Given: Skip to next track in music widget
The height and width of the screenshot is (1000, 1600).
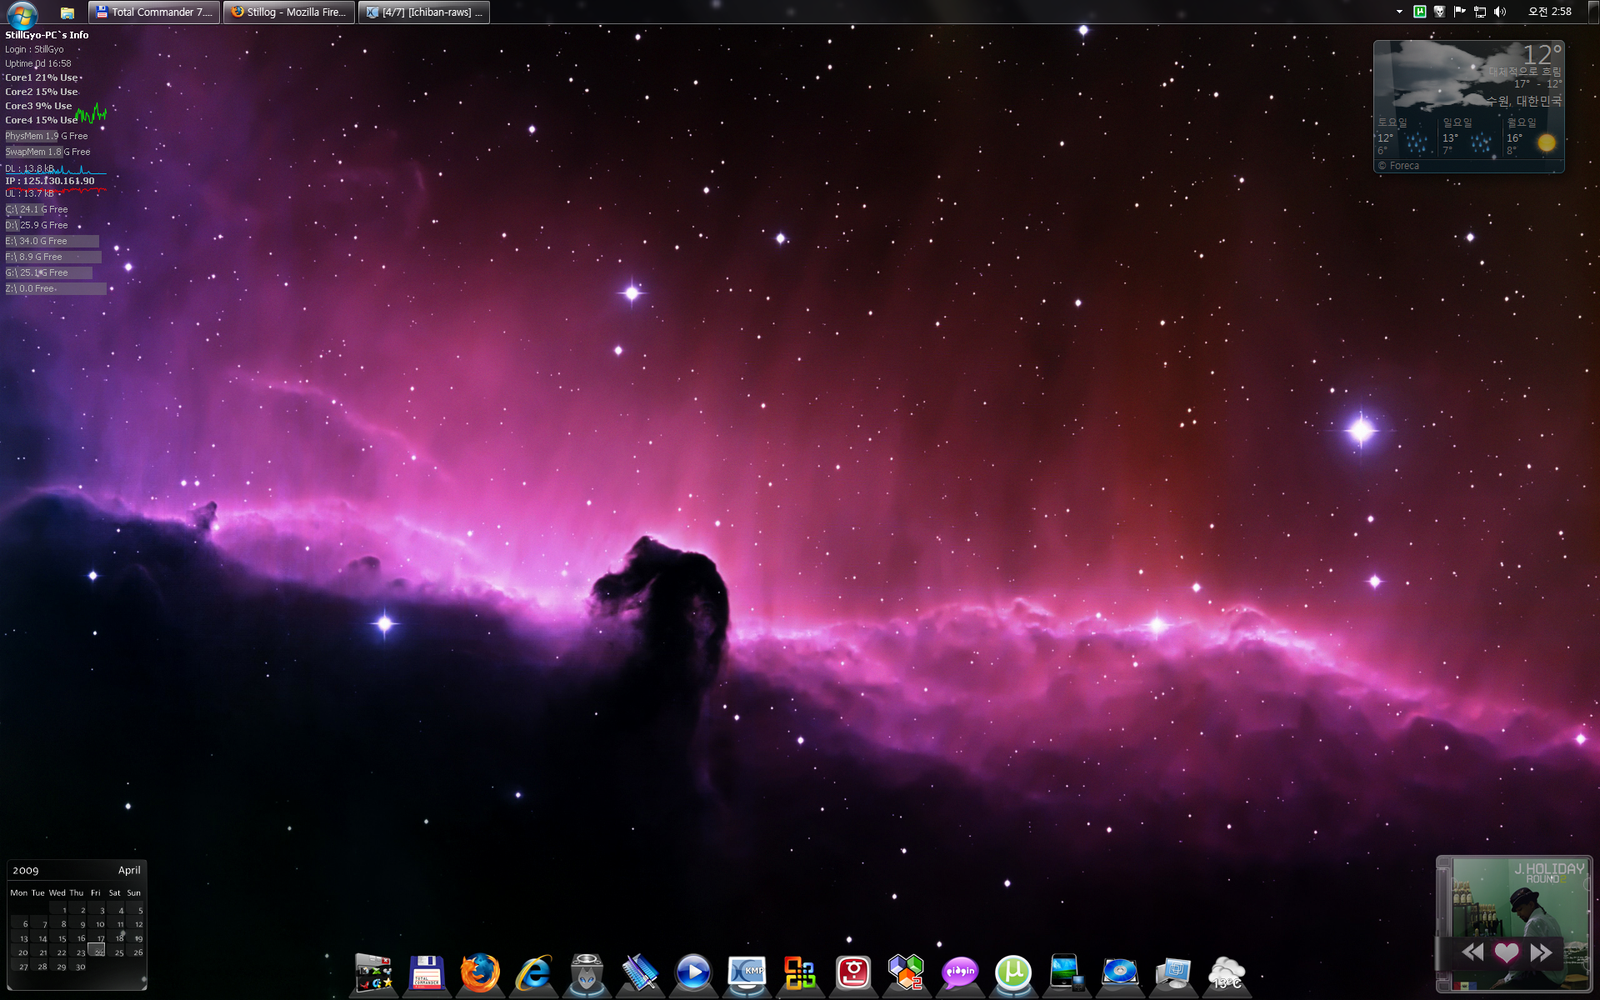Looking at the screenshot, I should tap(1541, 952).
